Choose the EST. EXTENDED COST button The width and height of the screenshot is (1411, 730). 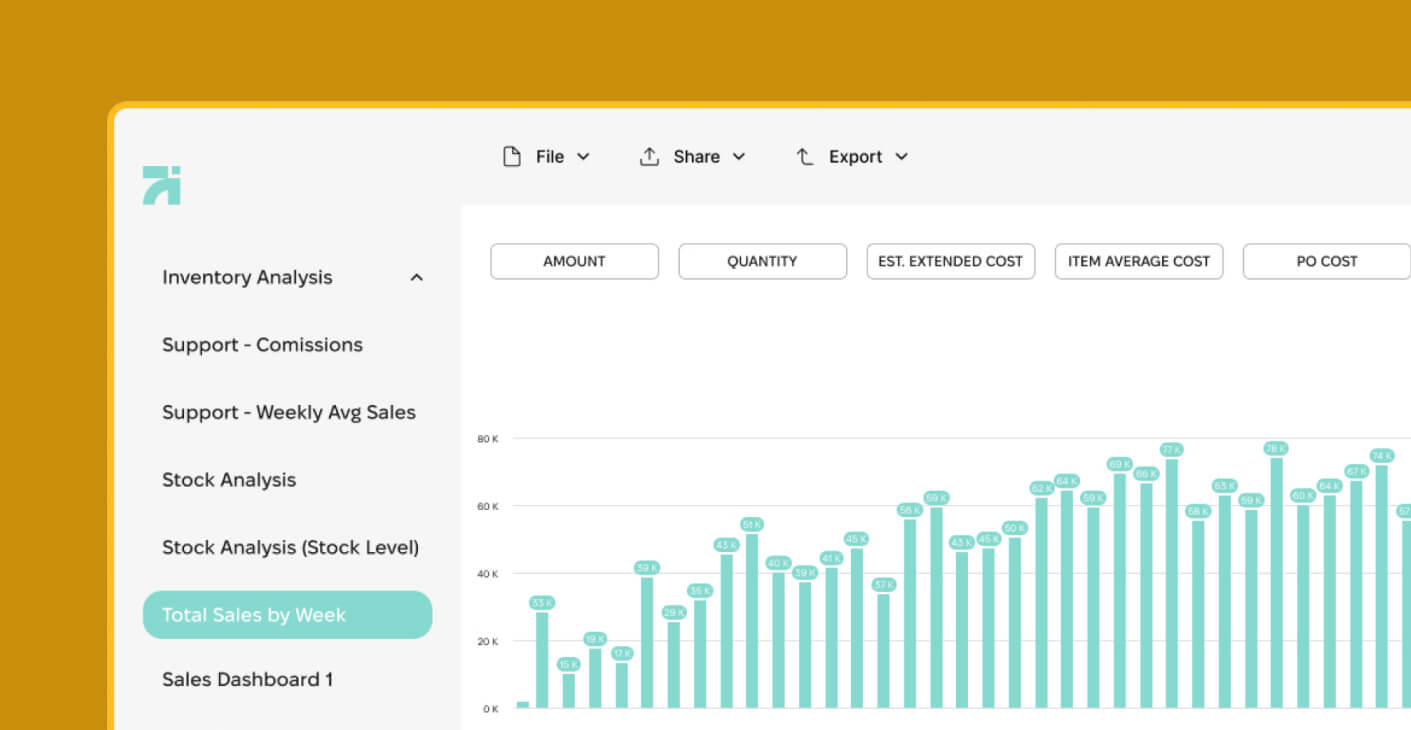coord(950,261)
